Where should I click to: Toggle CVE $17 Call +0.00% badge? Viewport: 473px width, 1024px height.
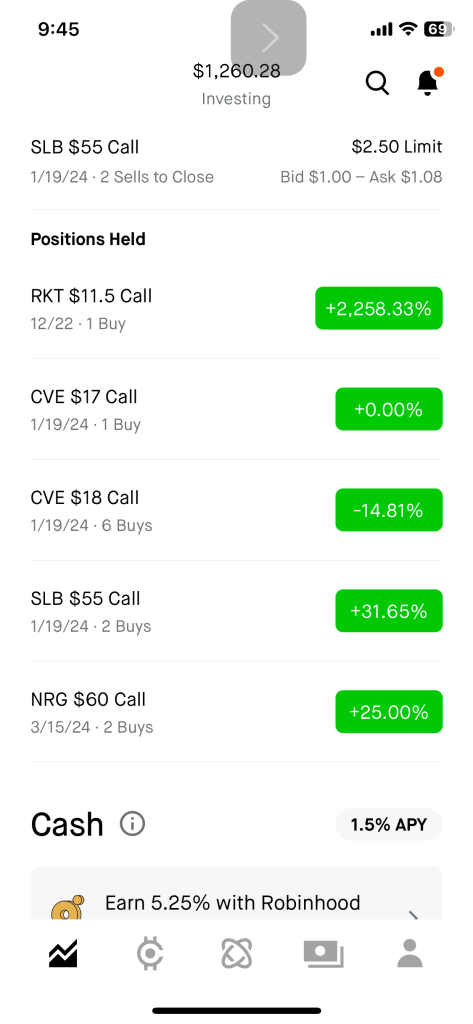click(389, 409)
